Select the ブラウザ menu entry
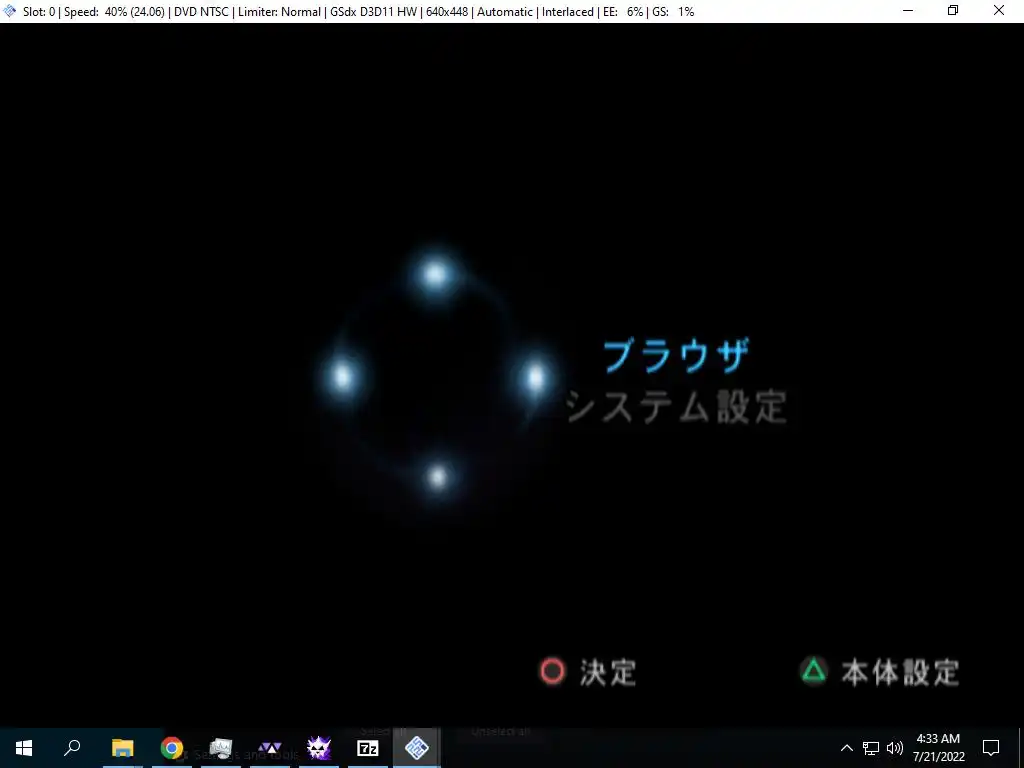The image size is (1024, 768). (x=675, y=356)
